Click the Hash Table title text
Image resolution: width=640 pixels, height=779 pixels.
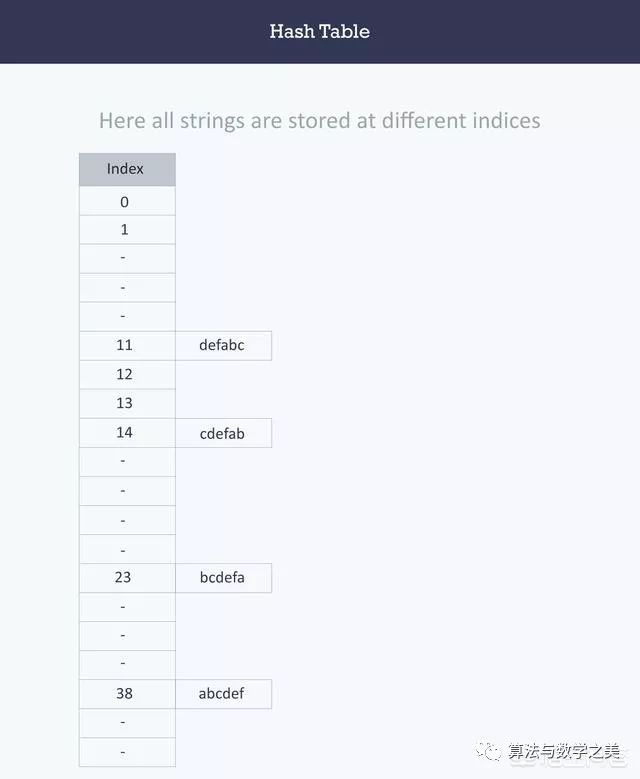319,31
